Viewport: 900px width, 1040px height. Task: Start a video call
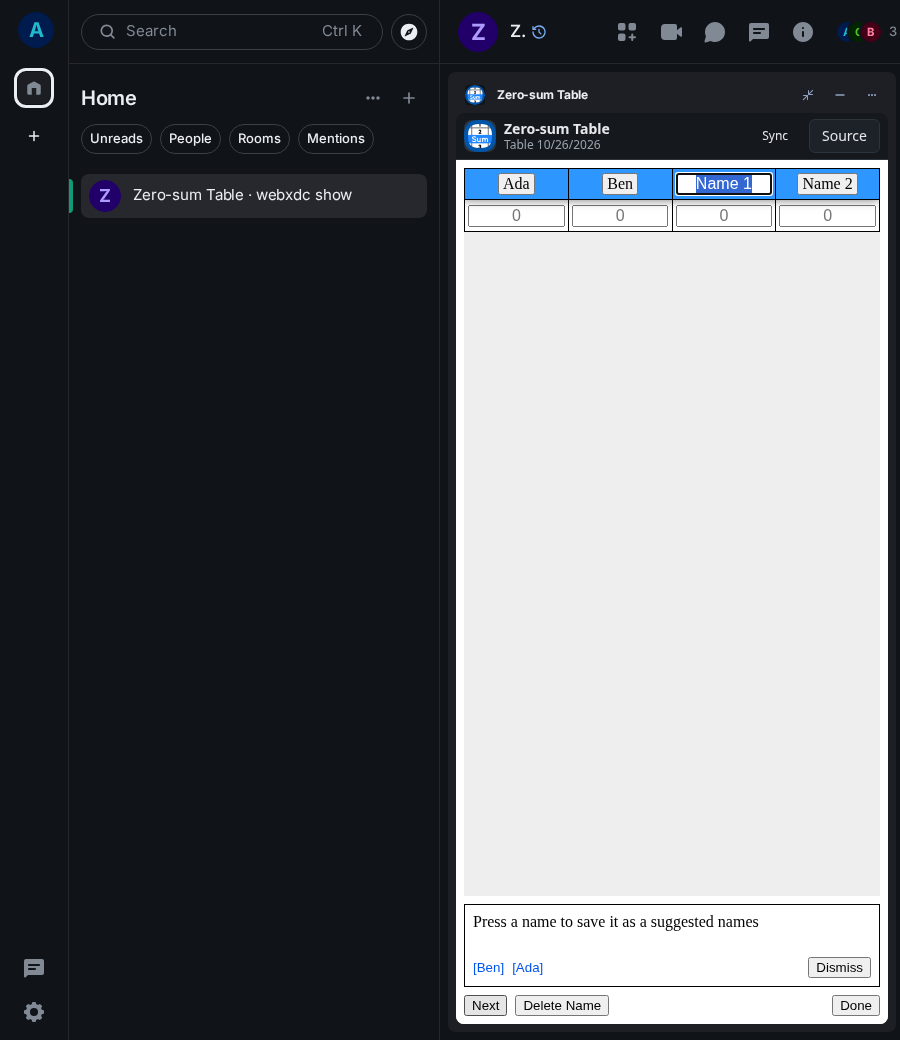click(x=671, y=32)
